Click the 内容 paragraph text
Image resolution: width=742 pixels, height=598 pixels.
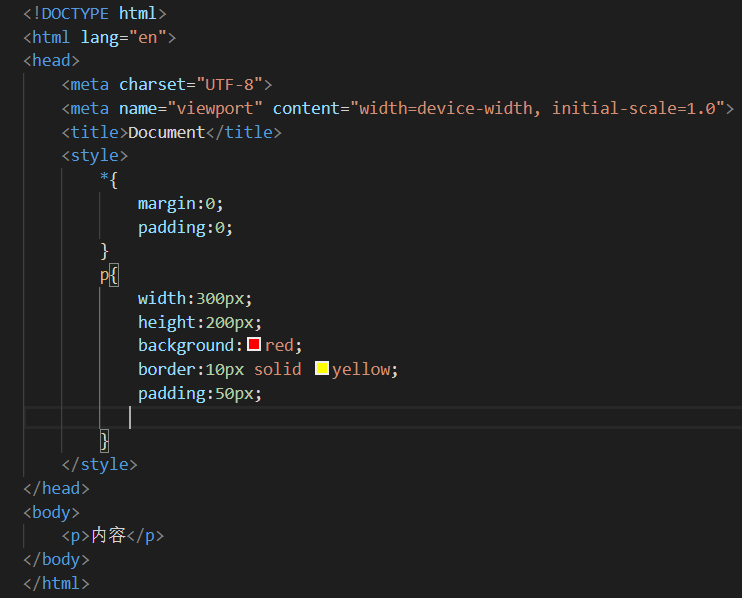(109, 536)
